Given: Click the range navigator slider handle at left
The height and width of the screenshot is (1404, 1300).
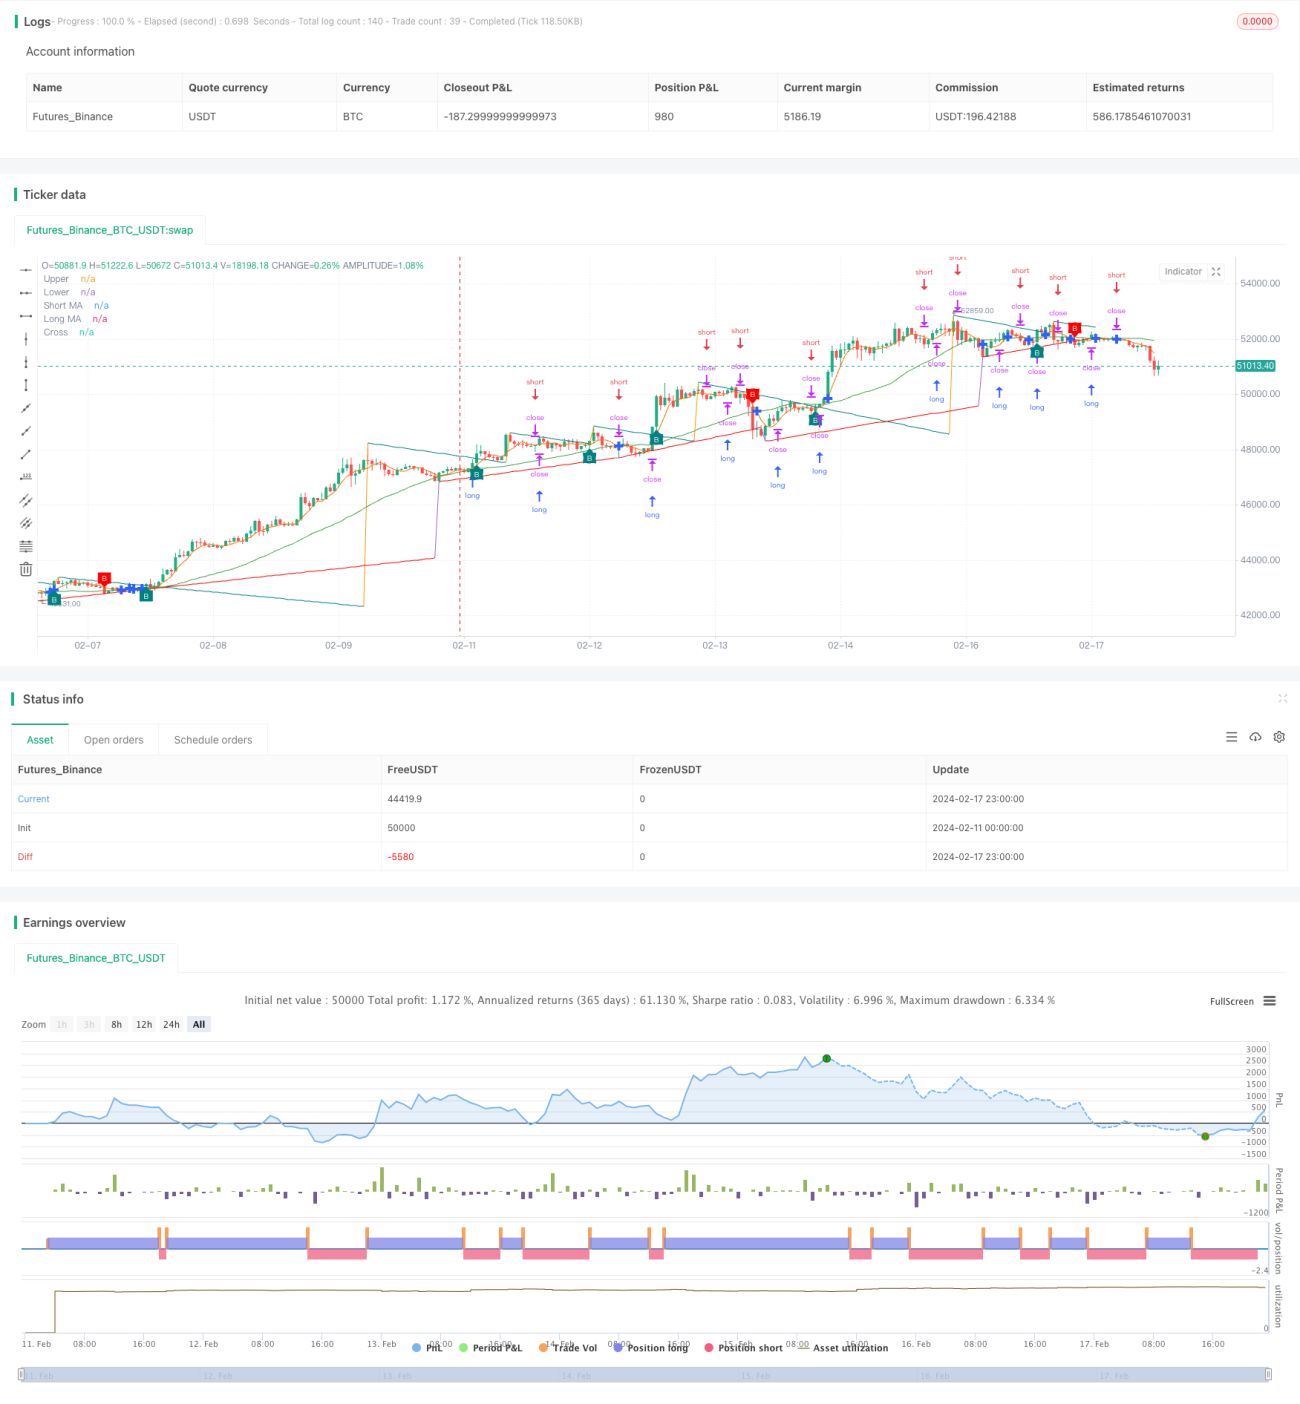Looking at the screenshot, I should (x=22, y=1375).
